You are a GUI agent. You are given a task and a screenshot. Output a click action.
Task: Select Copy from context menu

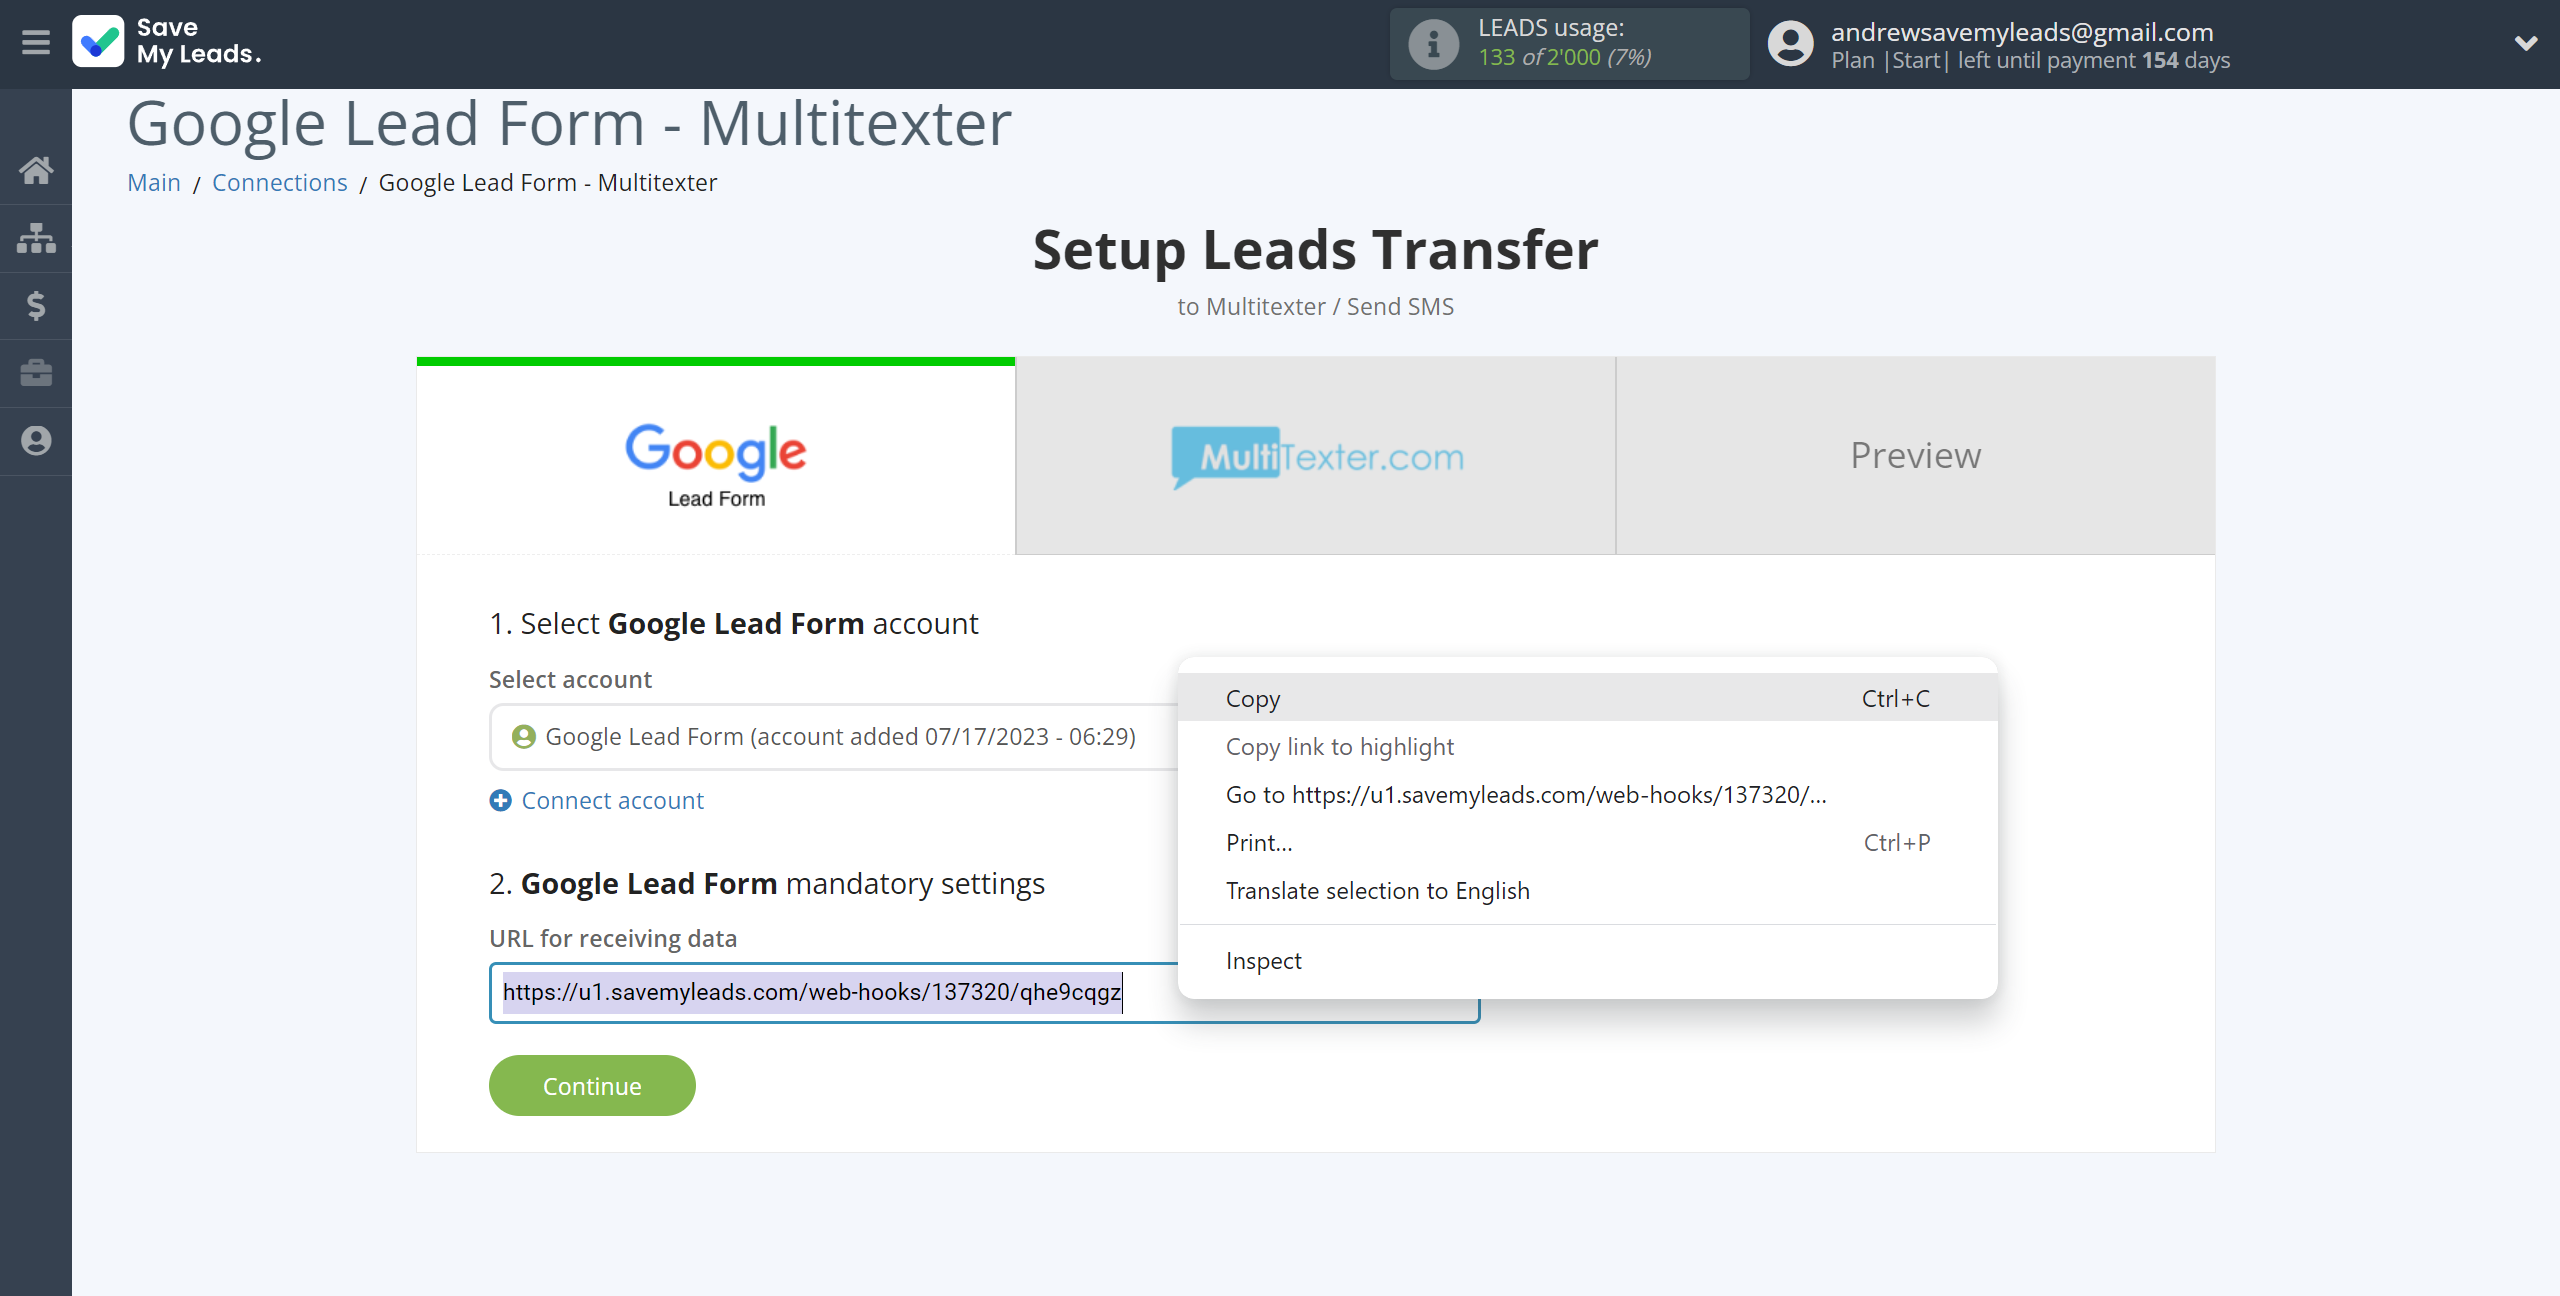[1251, 698]
